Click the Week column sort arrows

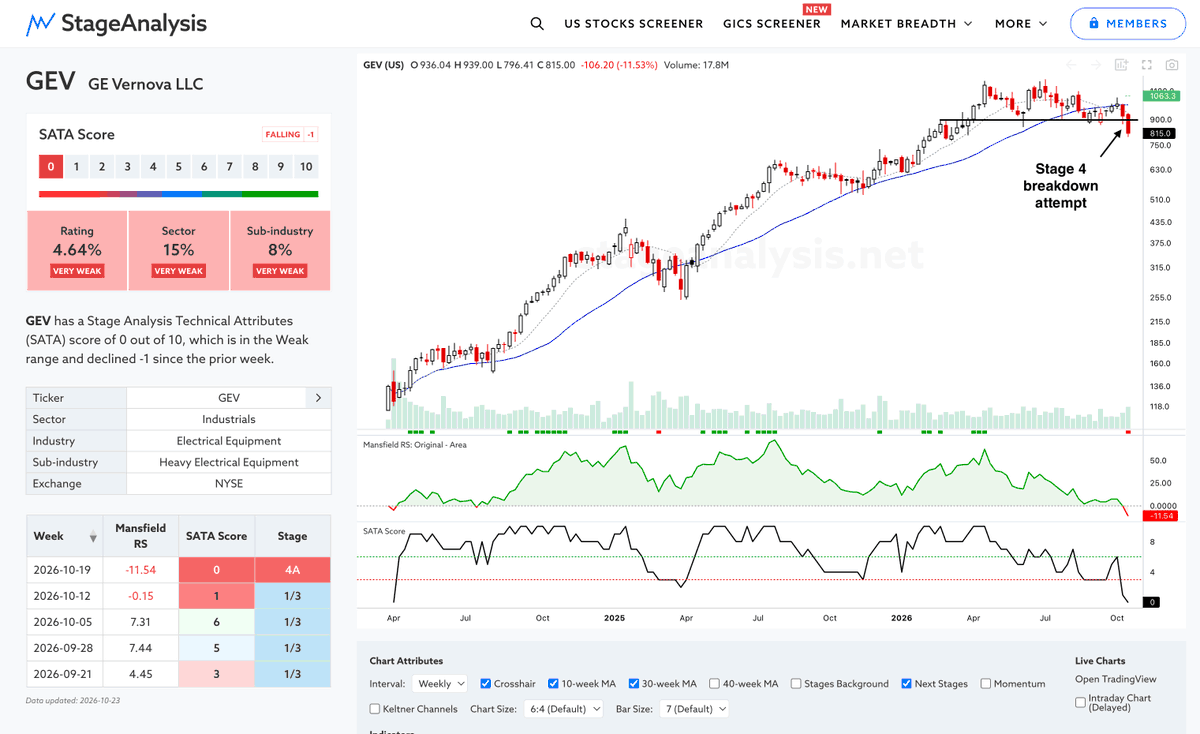[93, 537]
